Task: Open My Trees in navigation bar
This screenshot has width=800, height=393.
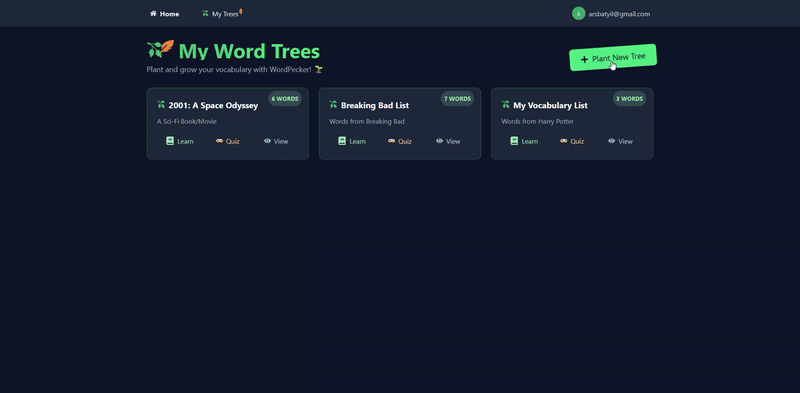Action: (222, 14)
